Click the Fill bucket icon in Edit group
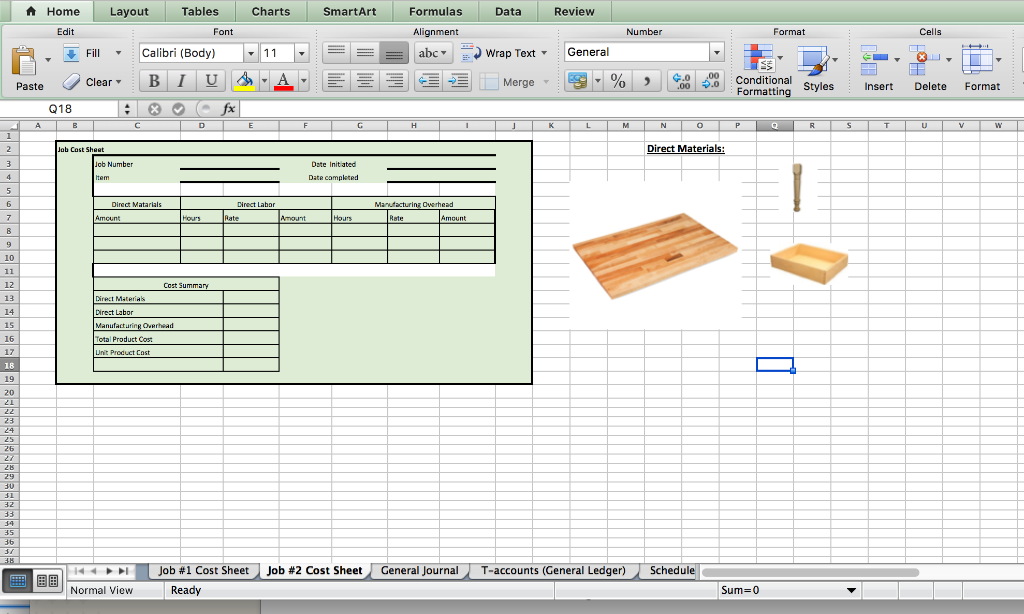This screenshot has height=614, width=1024. [x=69, y=52]
